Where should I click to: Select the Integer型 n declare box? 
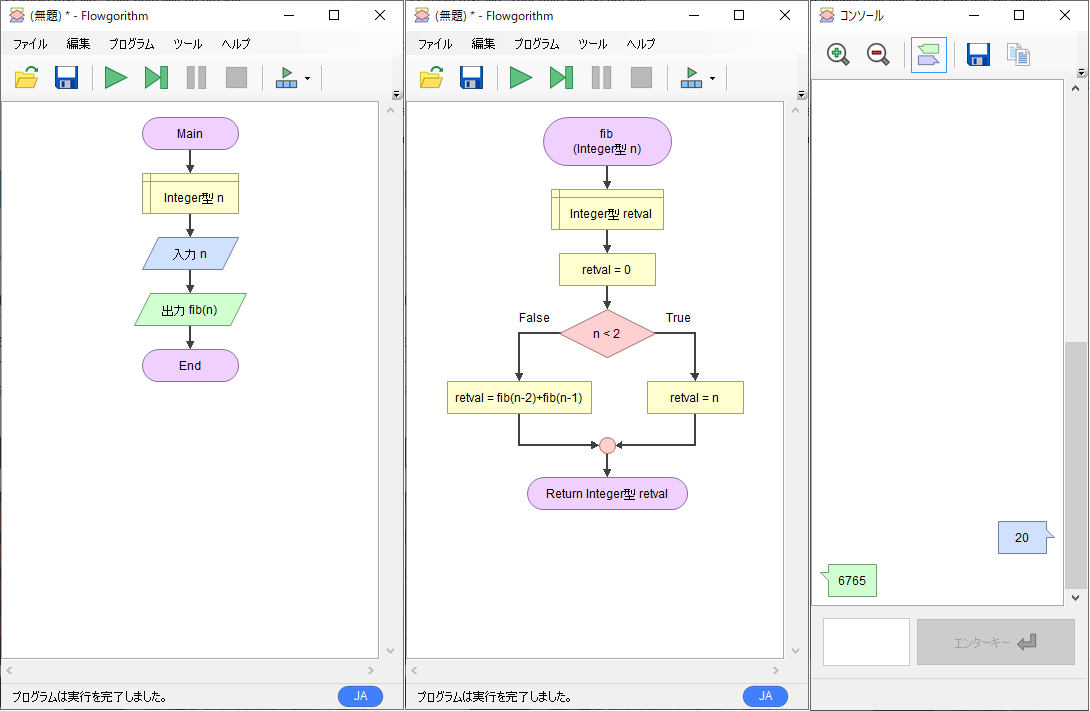pyautogui.click(x=190, y=193)
